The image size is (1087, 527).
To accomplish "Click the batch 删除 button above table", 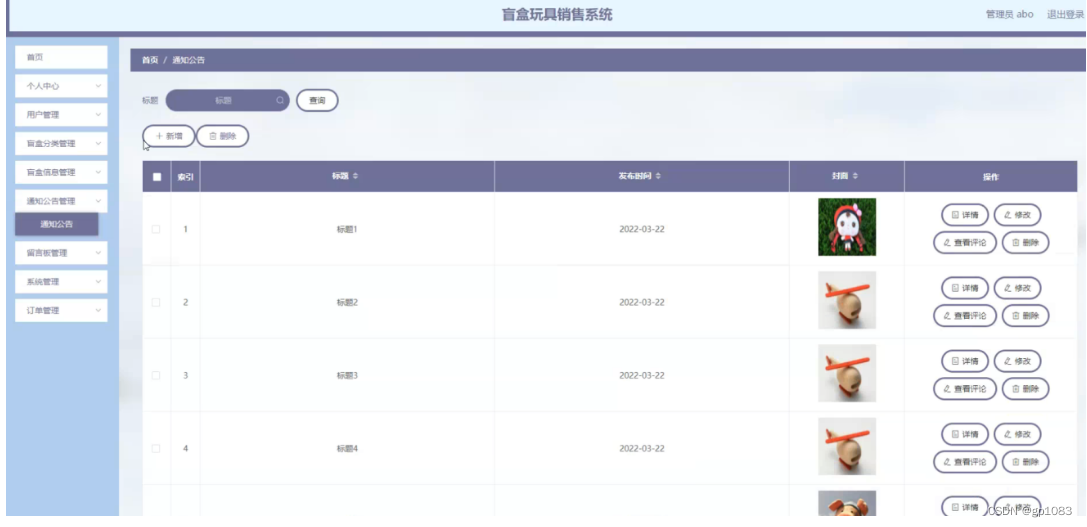I will click(223, 137).
